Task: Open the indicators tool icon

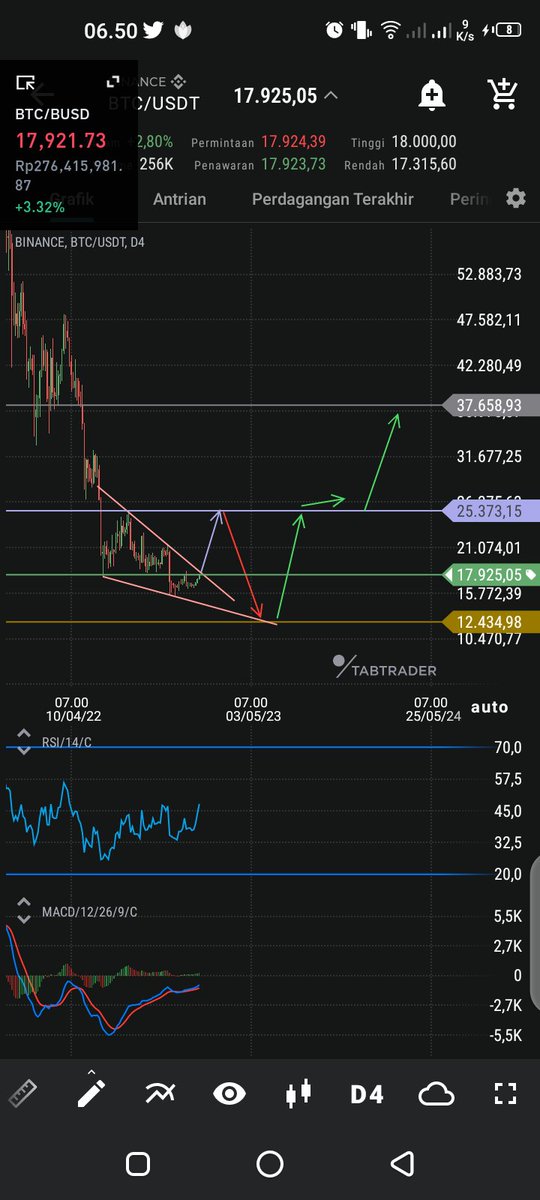Action: pos(160,1094)
